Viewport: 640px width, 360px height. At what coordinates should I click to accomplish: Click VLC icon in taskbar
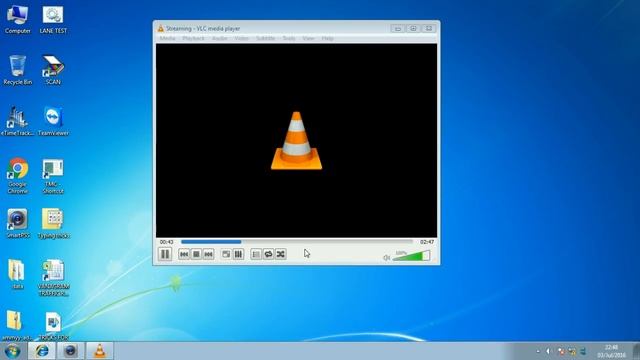tap(100, 351)
